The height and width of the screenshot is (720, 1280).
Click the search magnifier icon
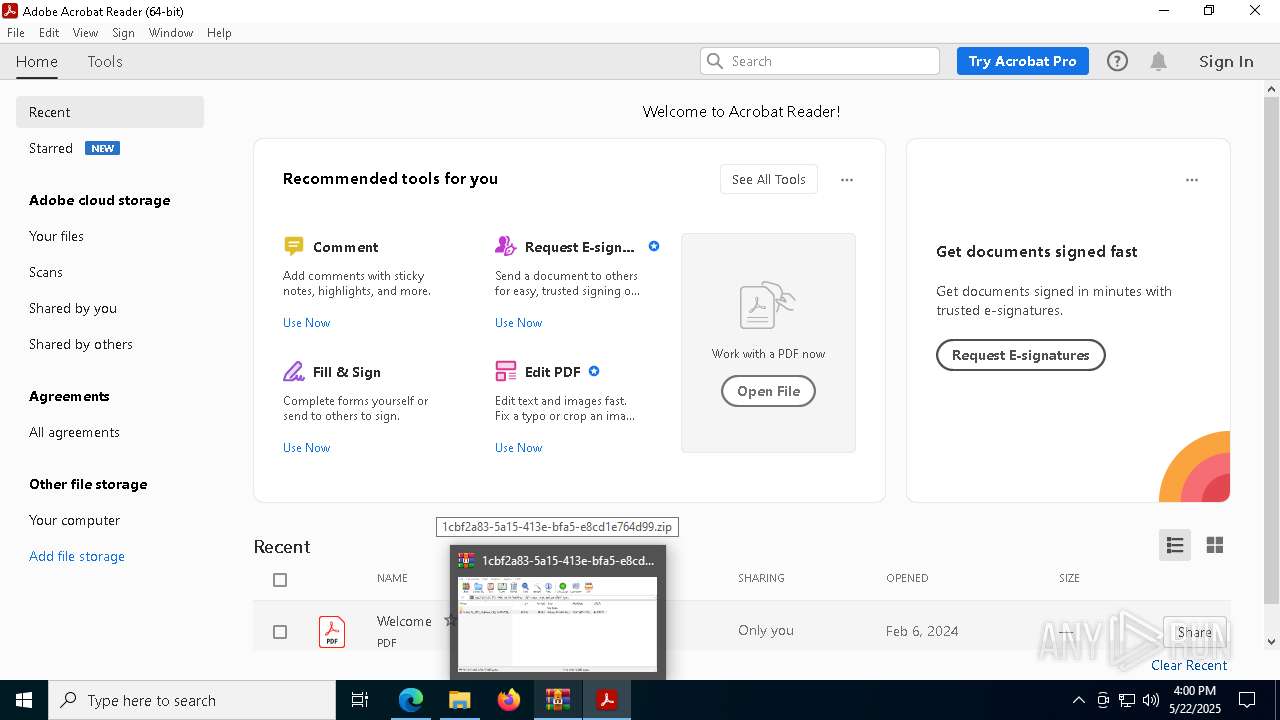(x=715, y=61)
